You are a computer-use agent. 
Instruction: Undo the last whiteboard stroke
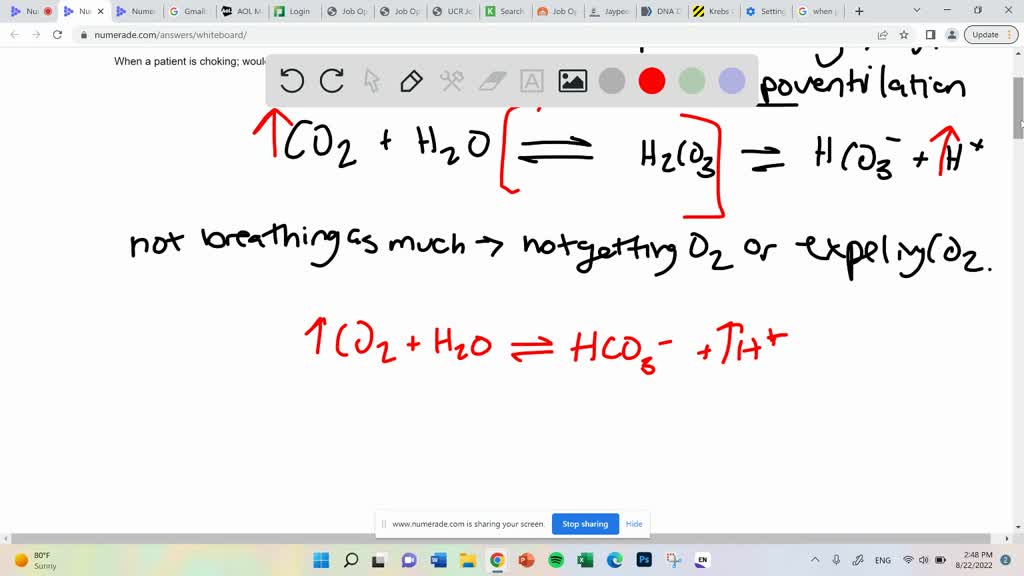tap(292, 81)
